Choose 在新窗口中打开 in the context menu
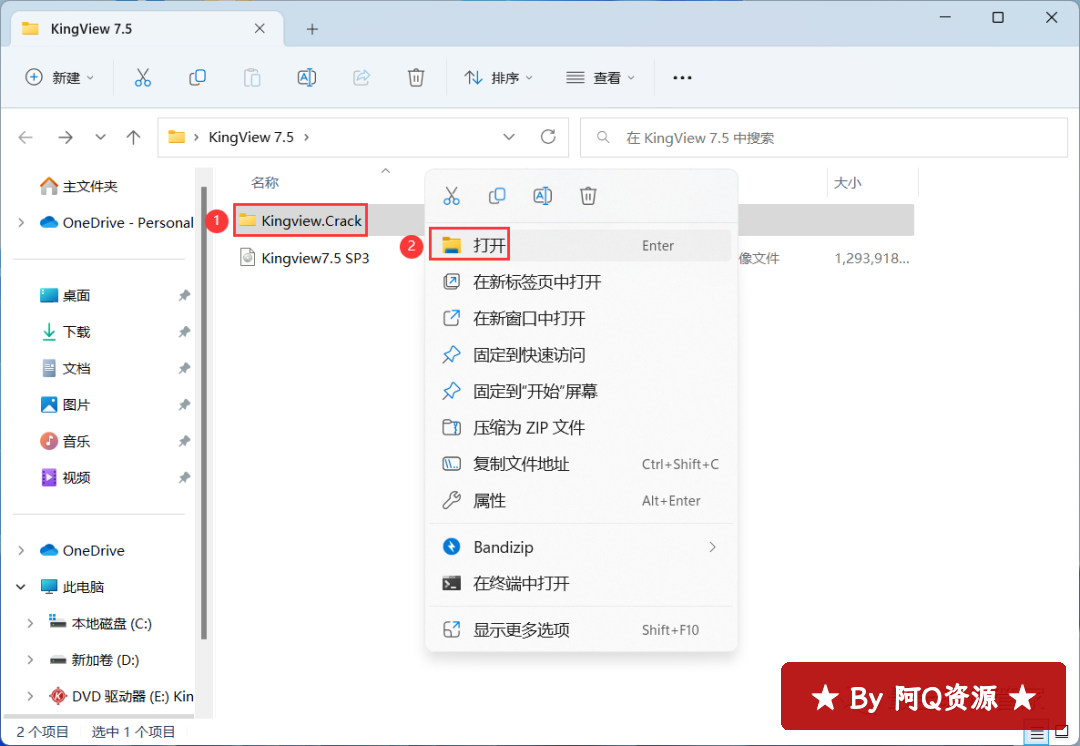Image resolution: width=1080 pixels, height=746 pixels. [580, 318]
